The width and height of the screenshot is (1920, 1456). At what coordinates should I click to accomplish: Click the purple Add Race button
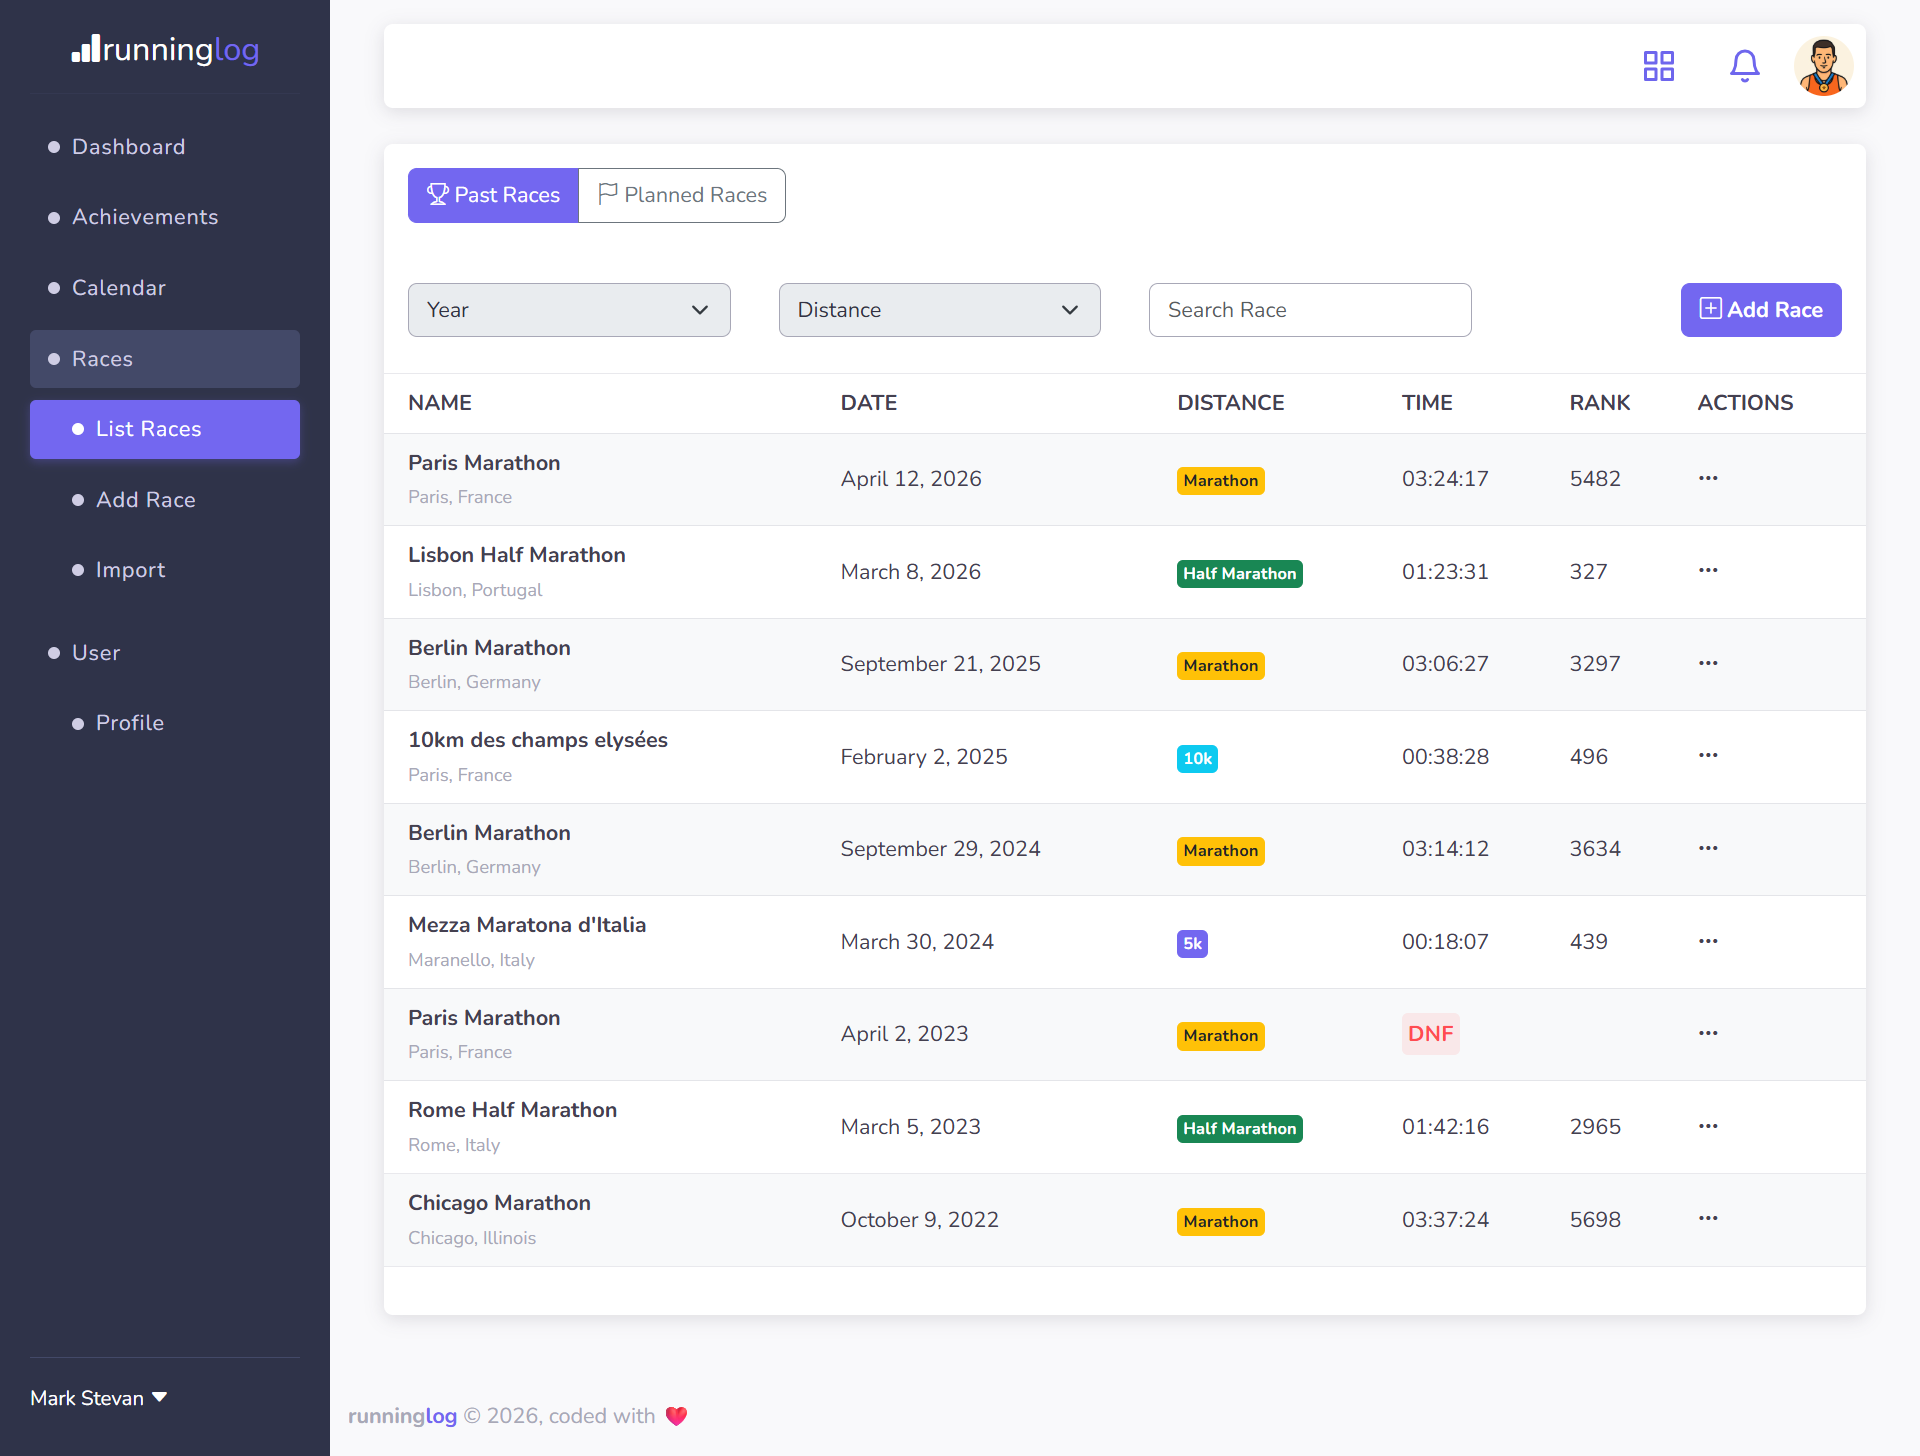tap(1761, 310)
